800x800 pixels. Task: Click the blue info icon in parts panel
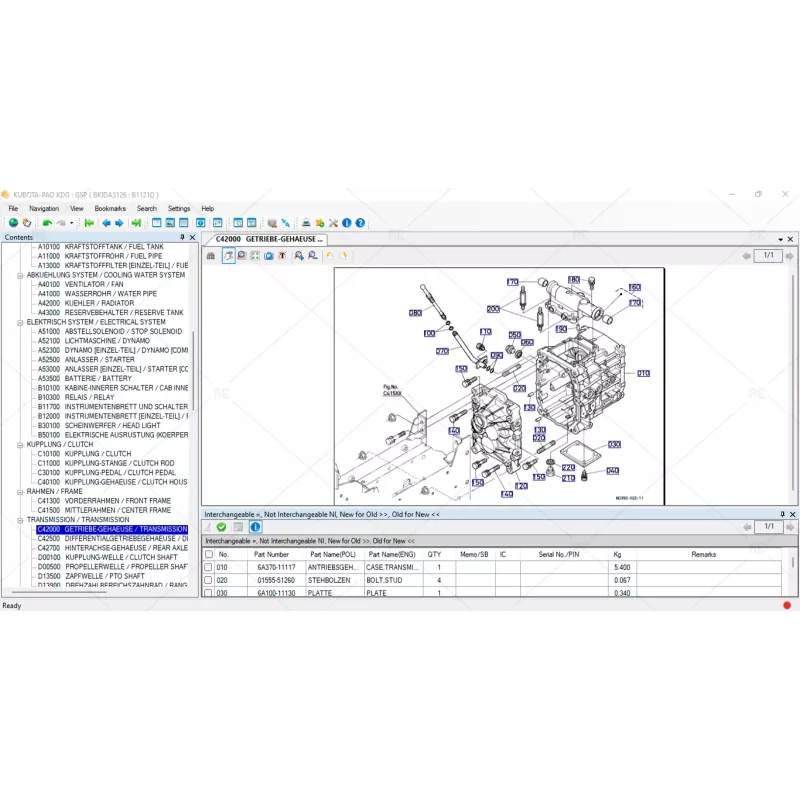click(x=255, y=527)
